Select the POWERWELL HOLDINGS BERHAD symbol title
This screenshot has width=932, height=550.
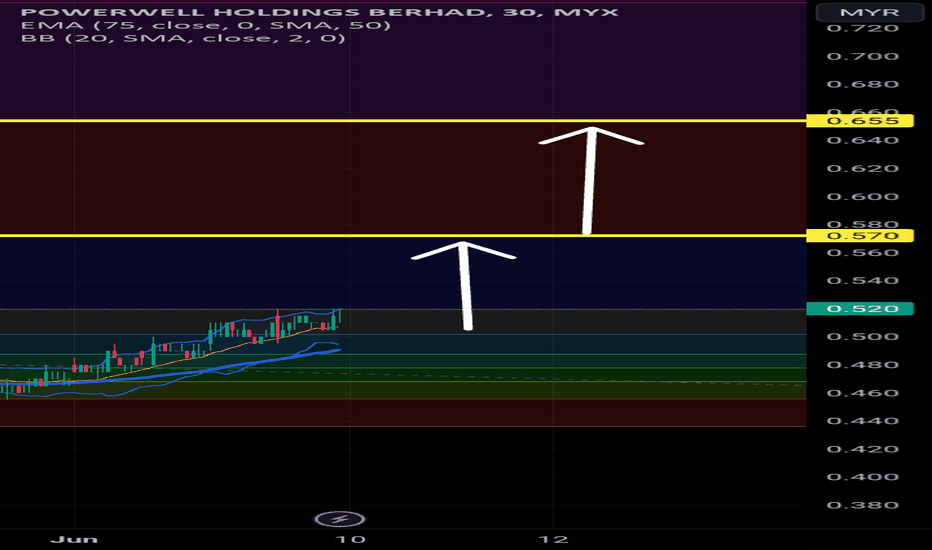(x=320, y=12)
